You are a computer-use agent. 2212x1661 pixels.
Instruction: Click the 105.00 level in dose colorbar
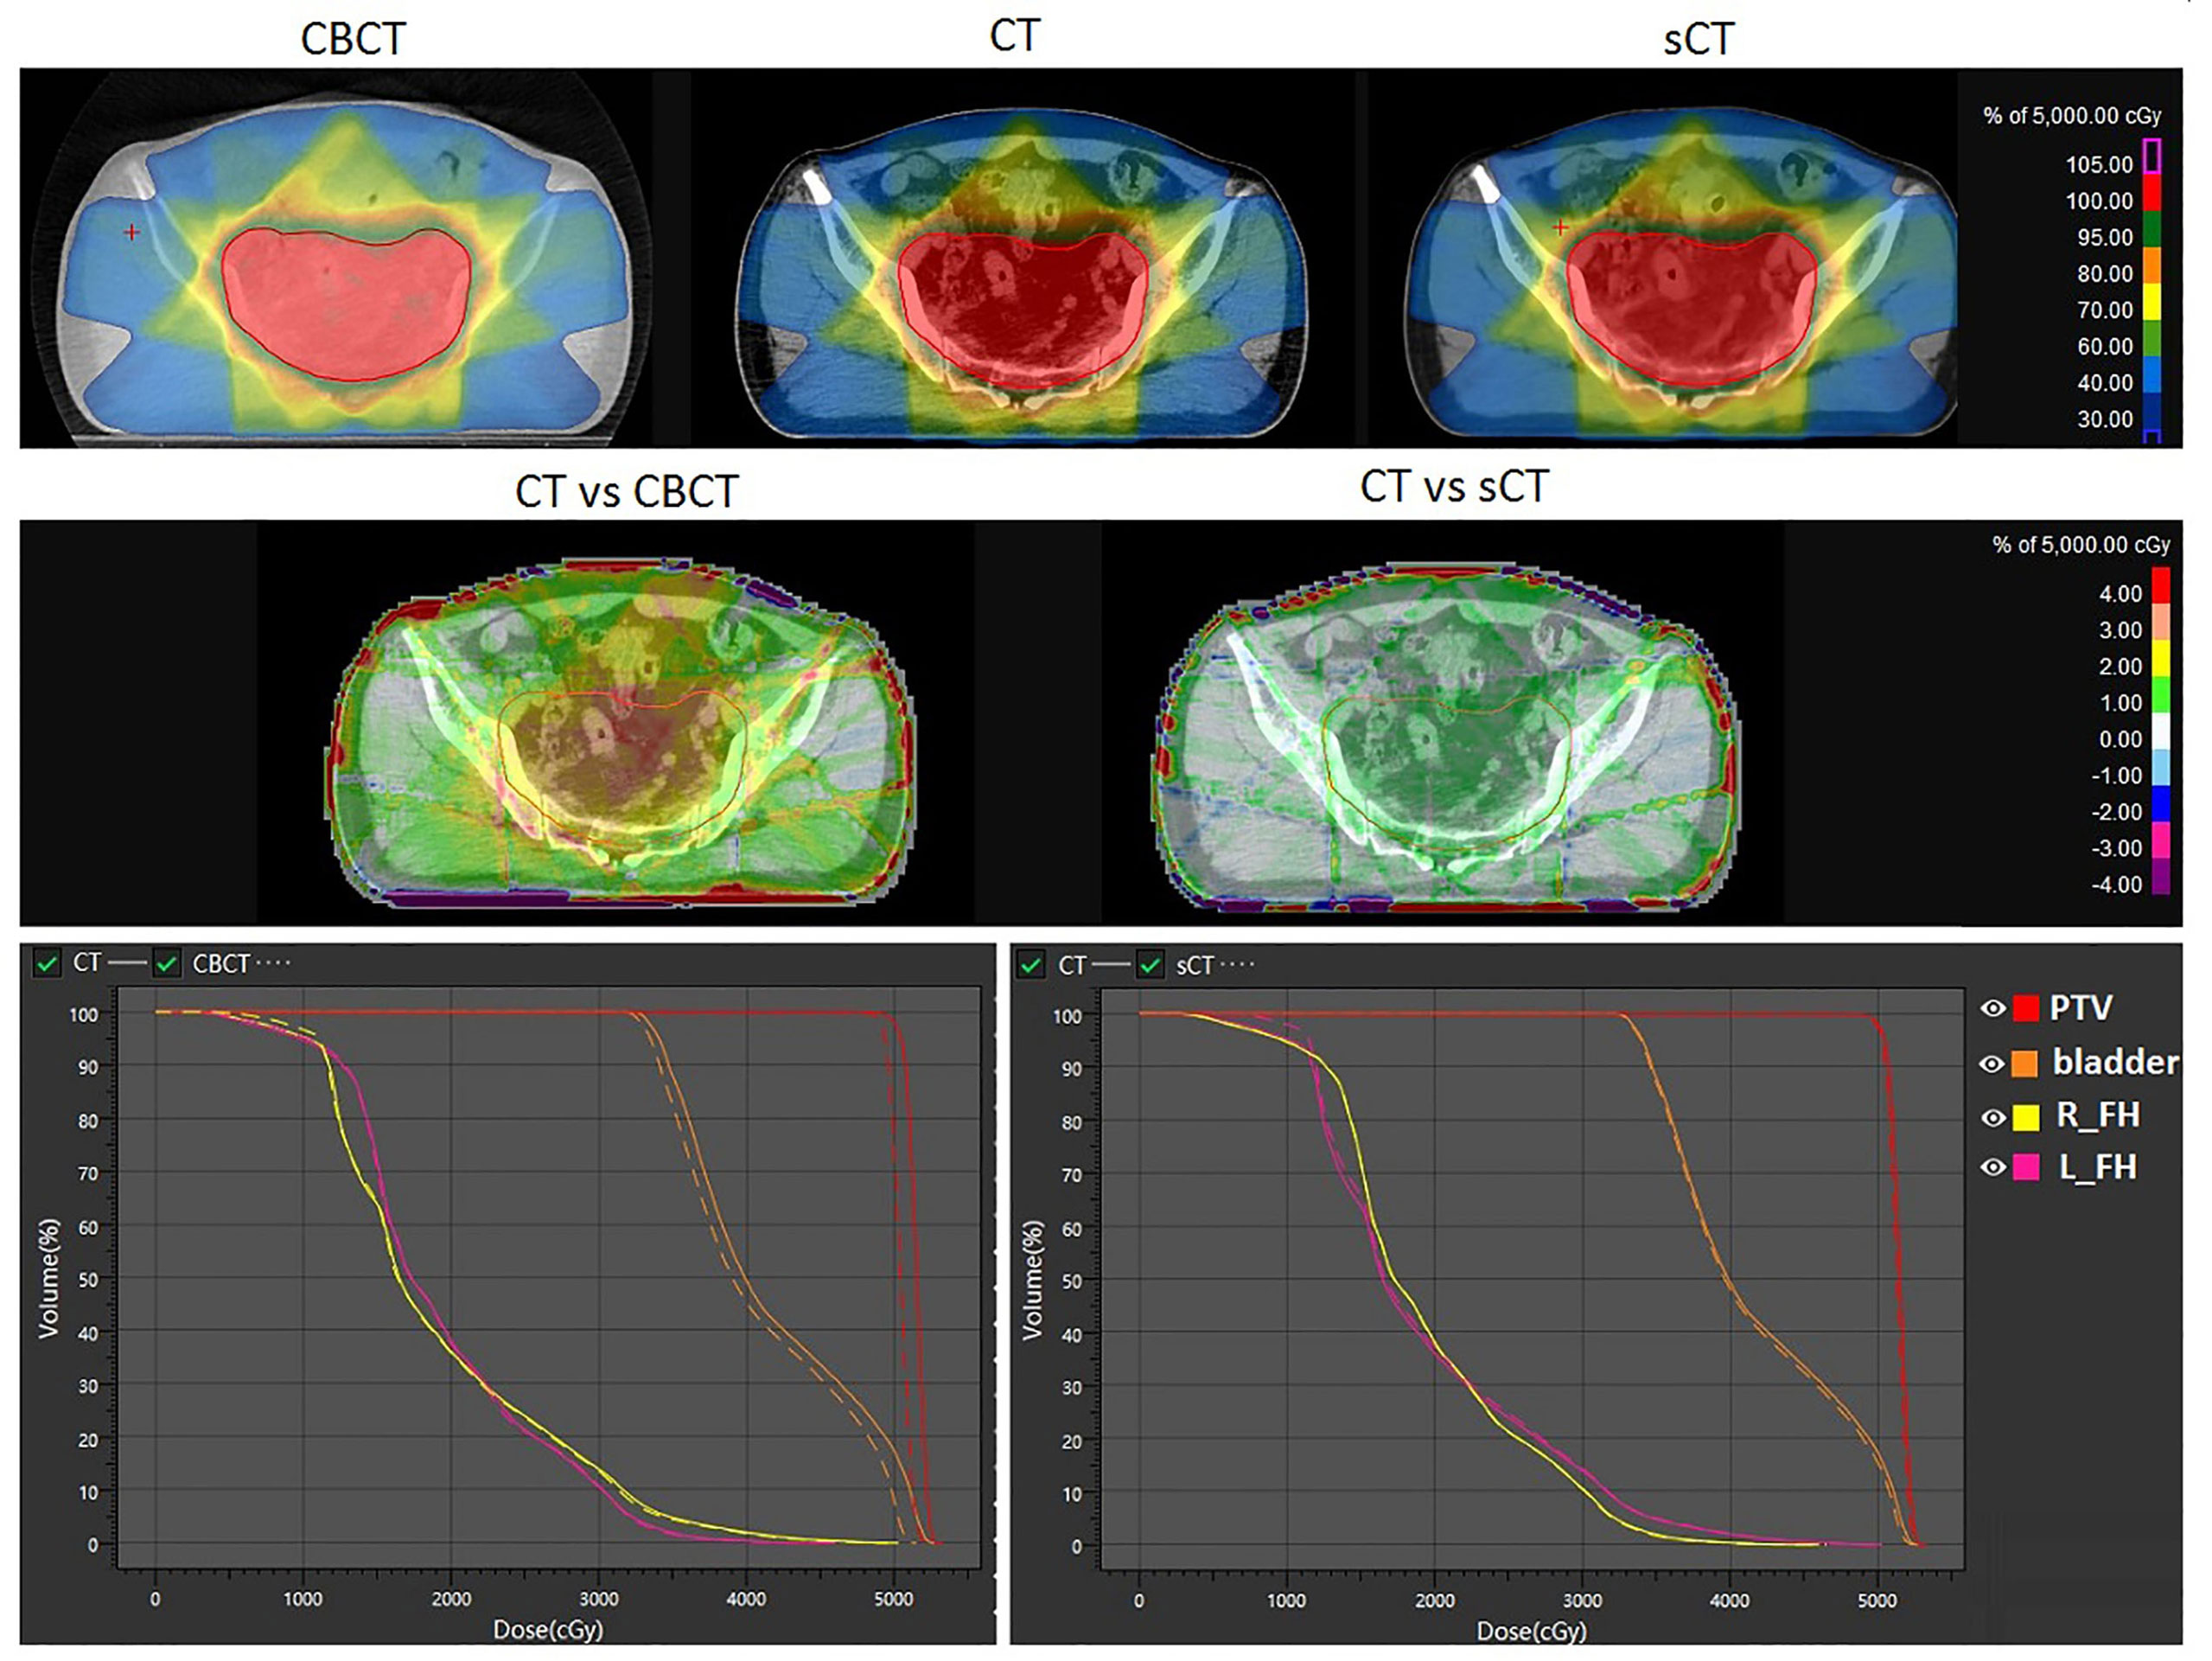pos(2099,165)
